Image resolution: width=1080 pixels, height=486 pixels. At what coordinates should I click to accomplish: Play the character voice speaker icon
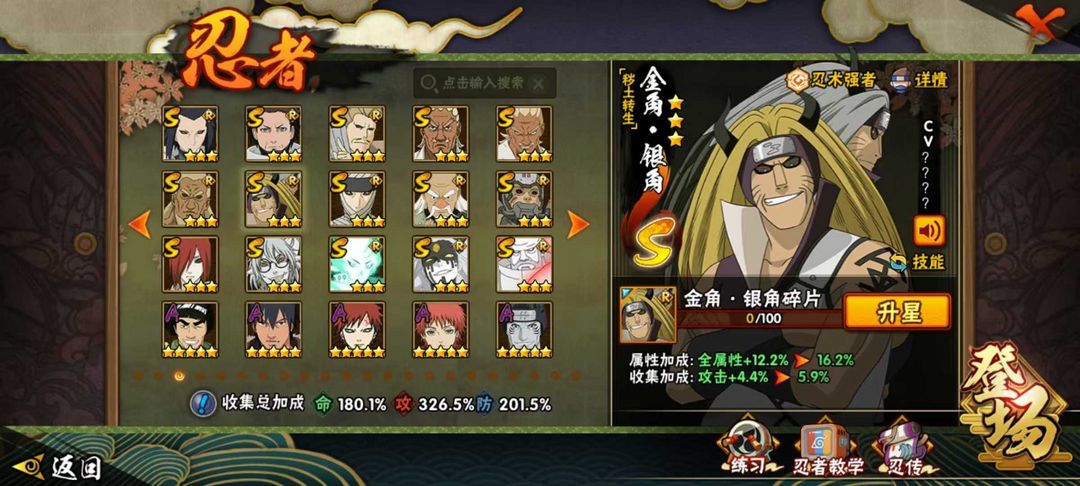[x=929, y=231]
